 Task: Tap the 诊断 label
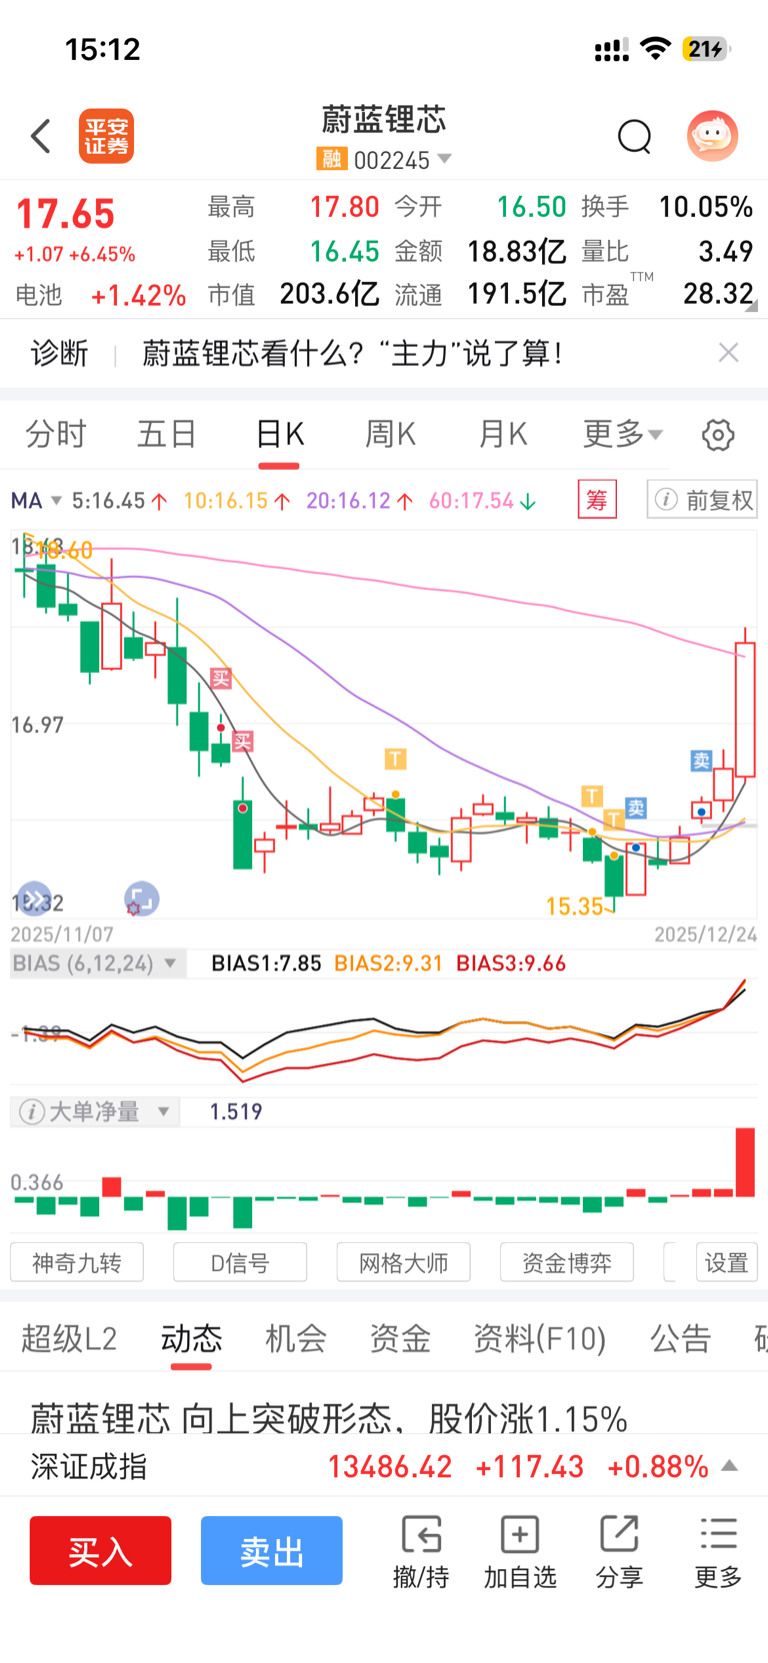59,352
